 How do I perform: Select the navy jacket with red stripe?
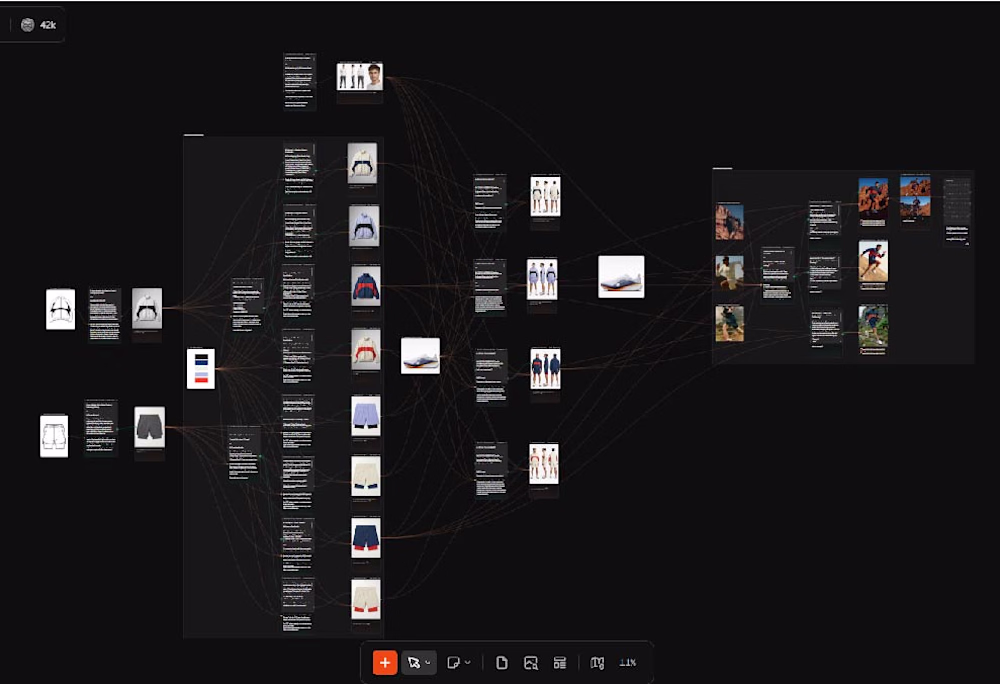(x=366, y=286)
